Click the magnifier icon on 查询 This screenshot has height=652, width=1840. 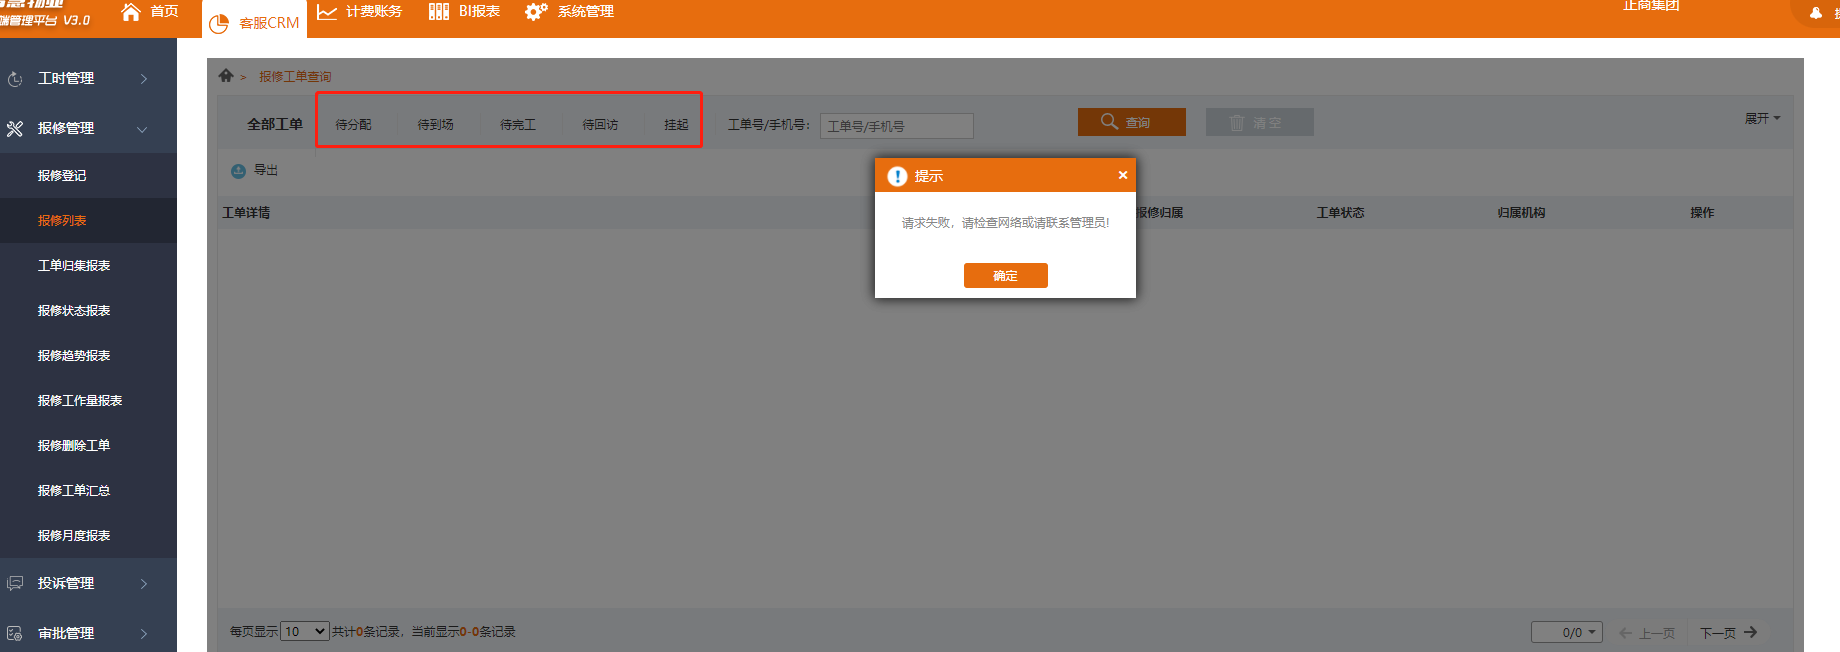coord(1109,121)
